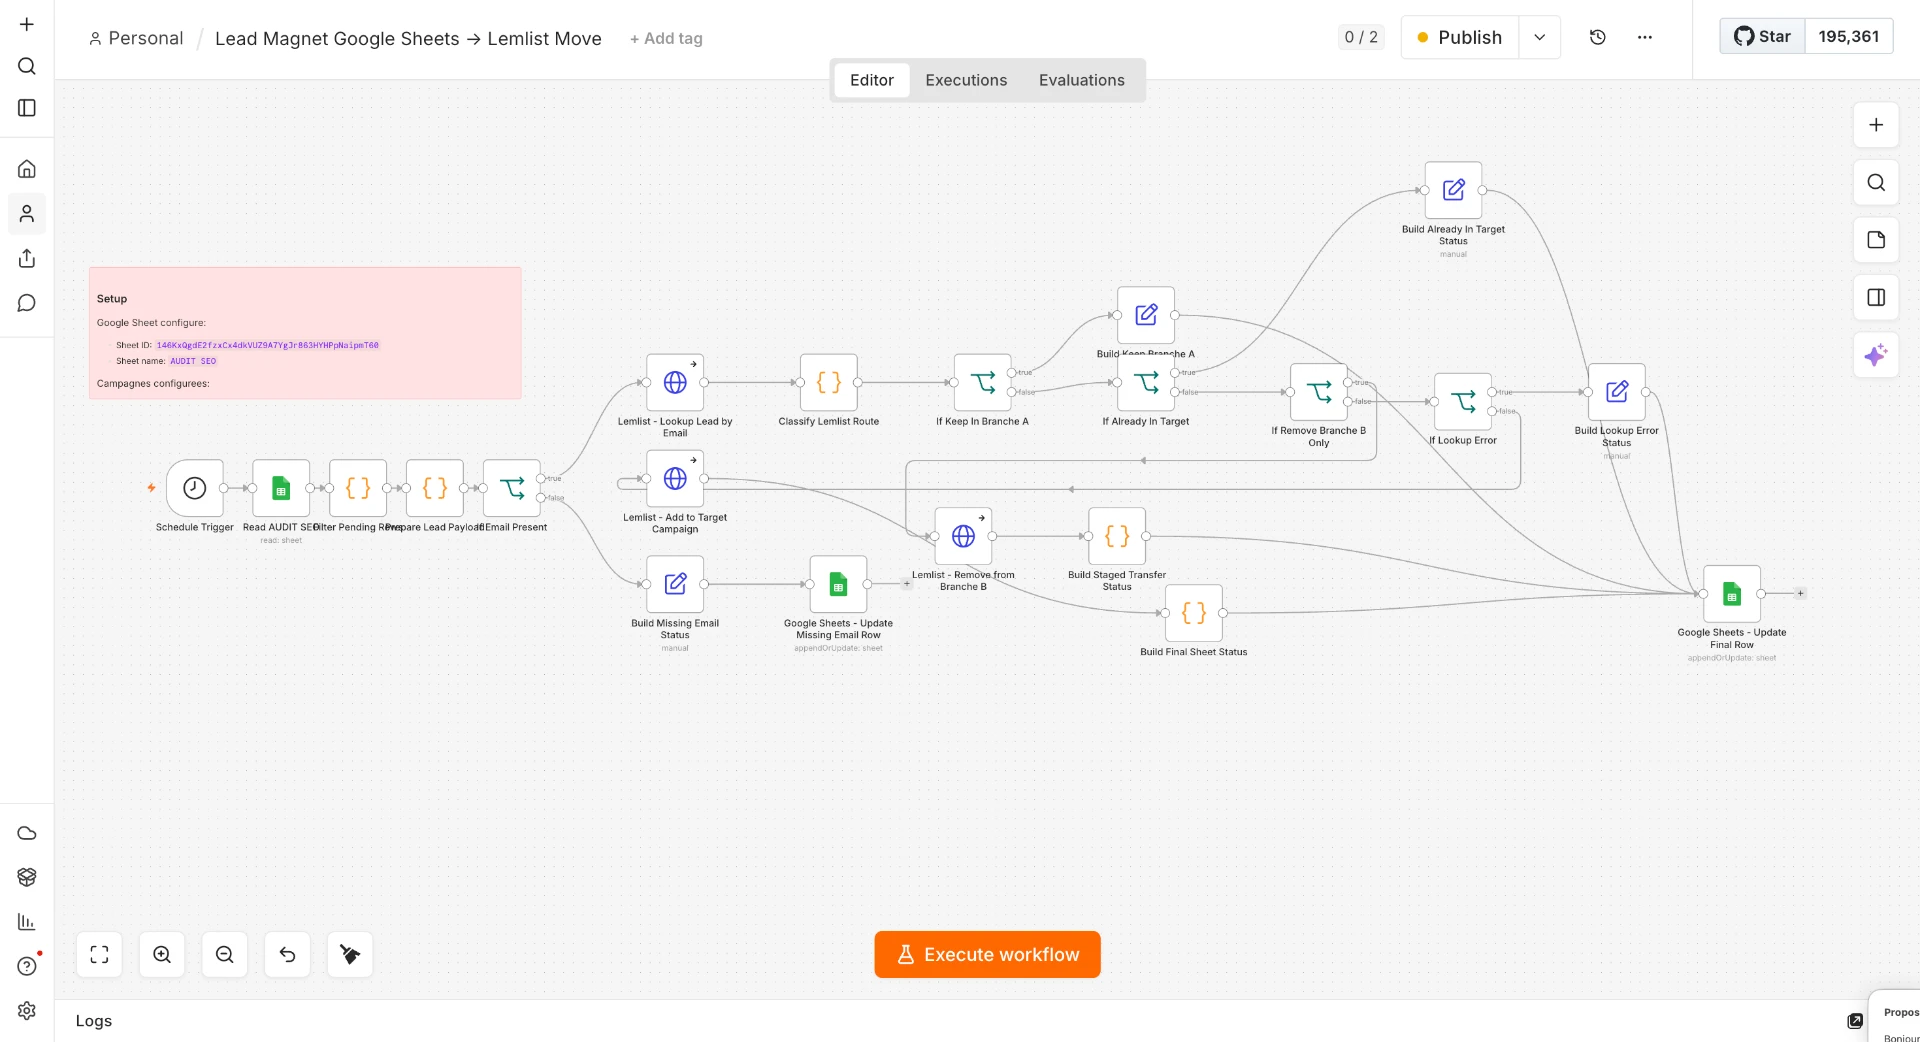Click Execute workflow button
The image size is (1920, 1042).
coord(987,955)
